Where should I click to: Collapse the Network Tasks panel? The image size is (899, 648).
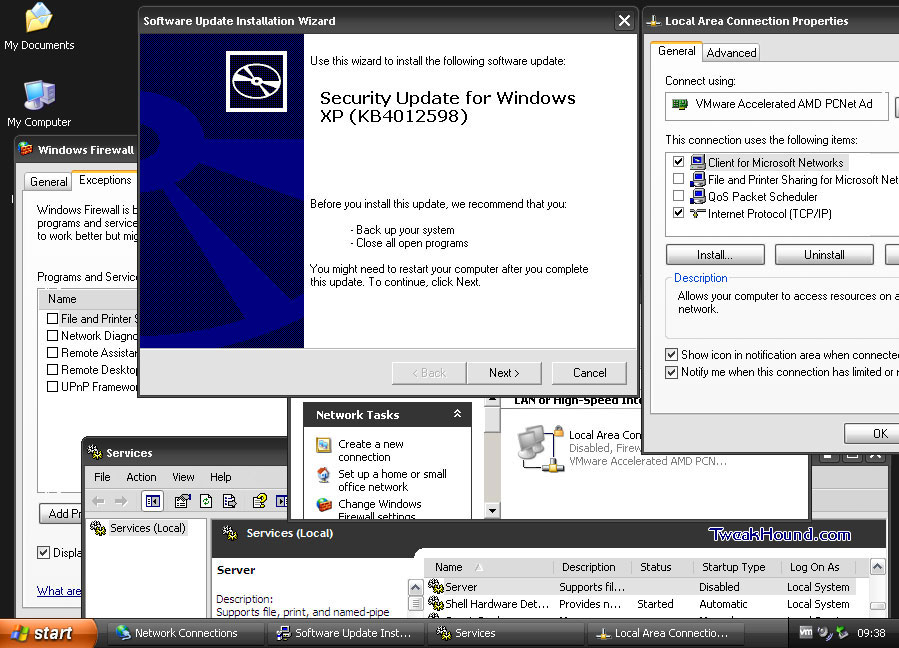[x=458, y=414]
